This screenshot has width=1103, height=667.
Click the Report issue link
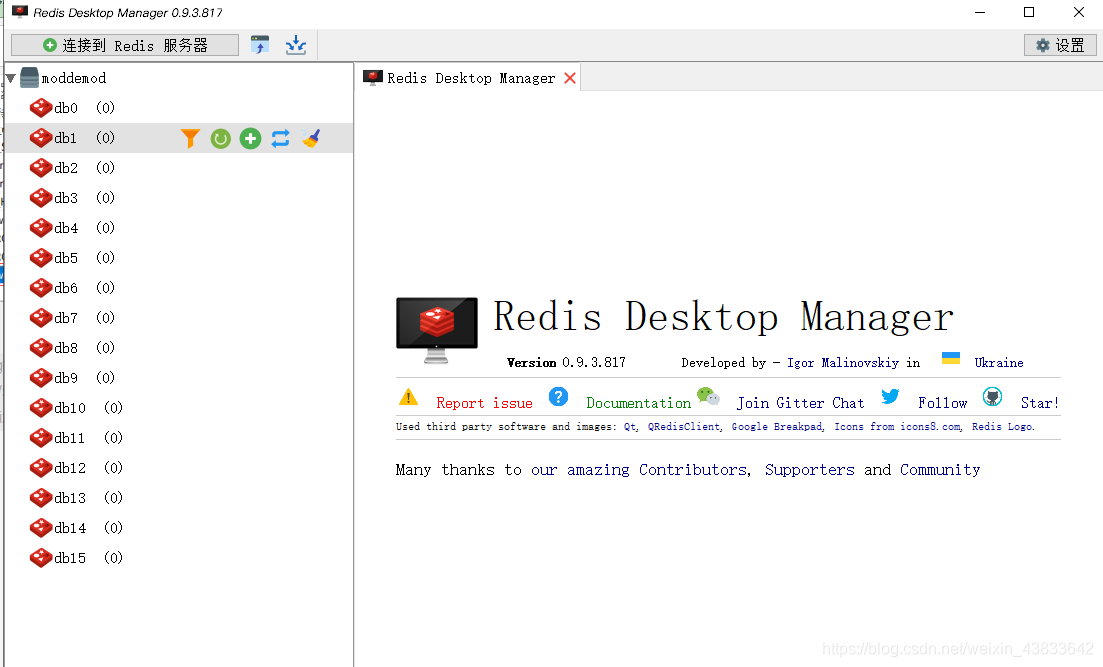pyautogui.click(x=484, y=403)
